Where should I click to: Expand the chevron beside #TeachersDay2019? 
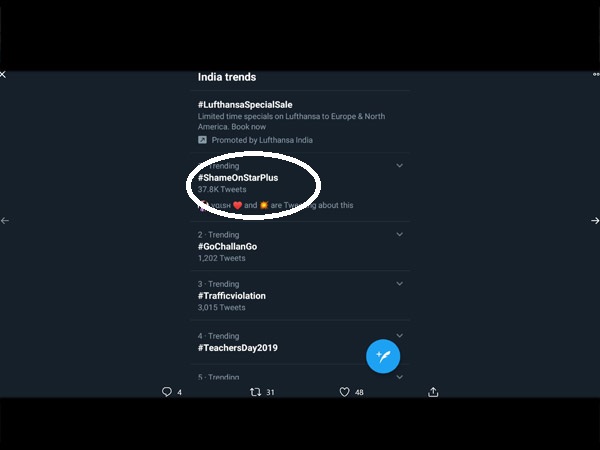(399, 336)
